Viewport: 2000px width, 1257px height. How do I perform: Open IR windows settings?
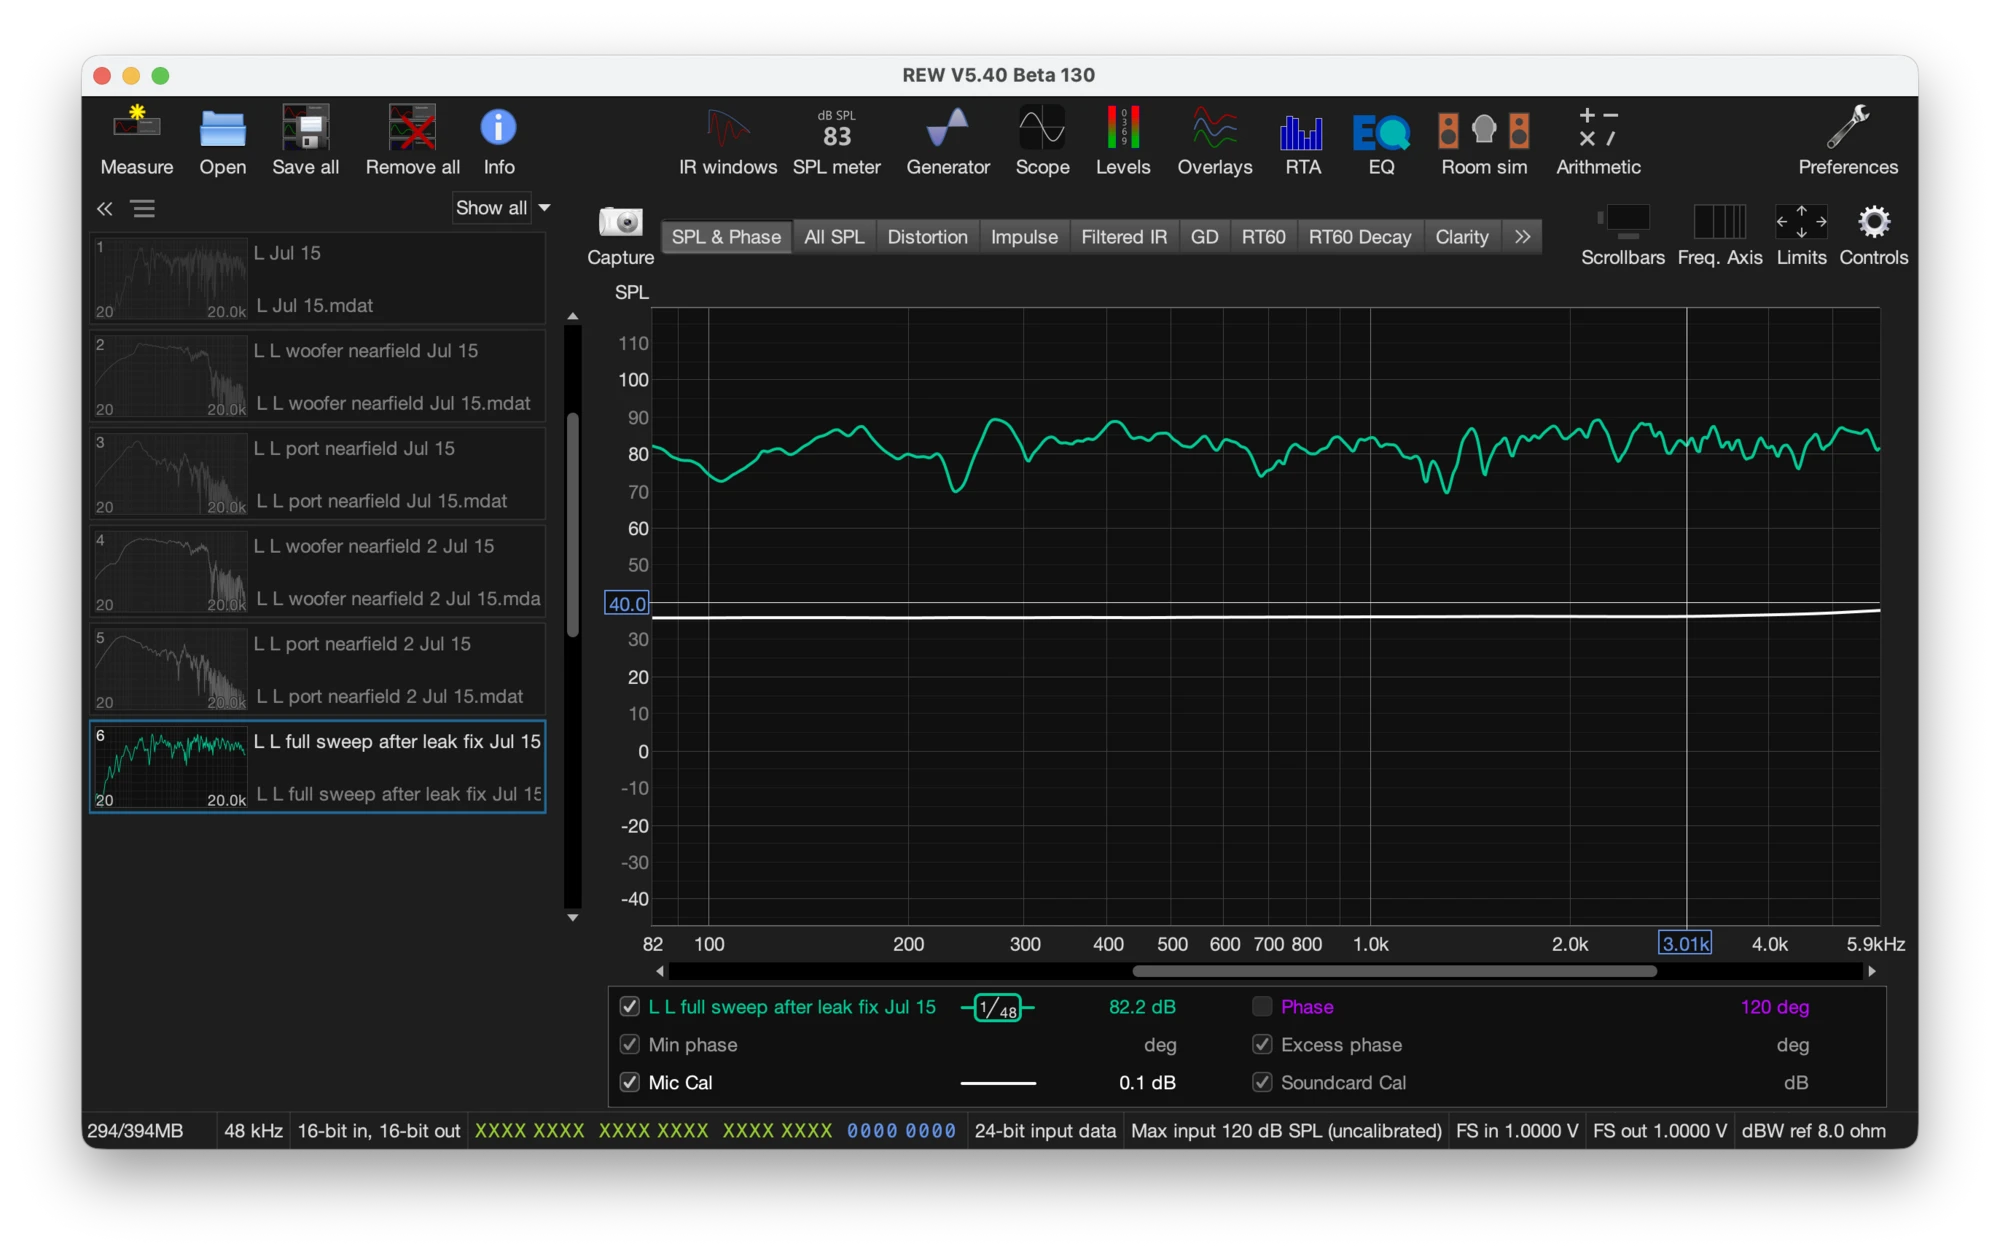coord(727,141)
